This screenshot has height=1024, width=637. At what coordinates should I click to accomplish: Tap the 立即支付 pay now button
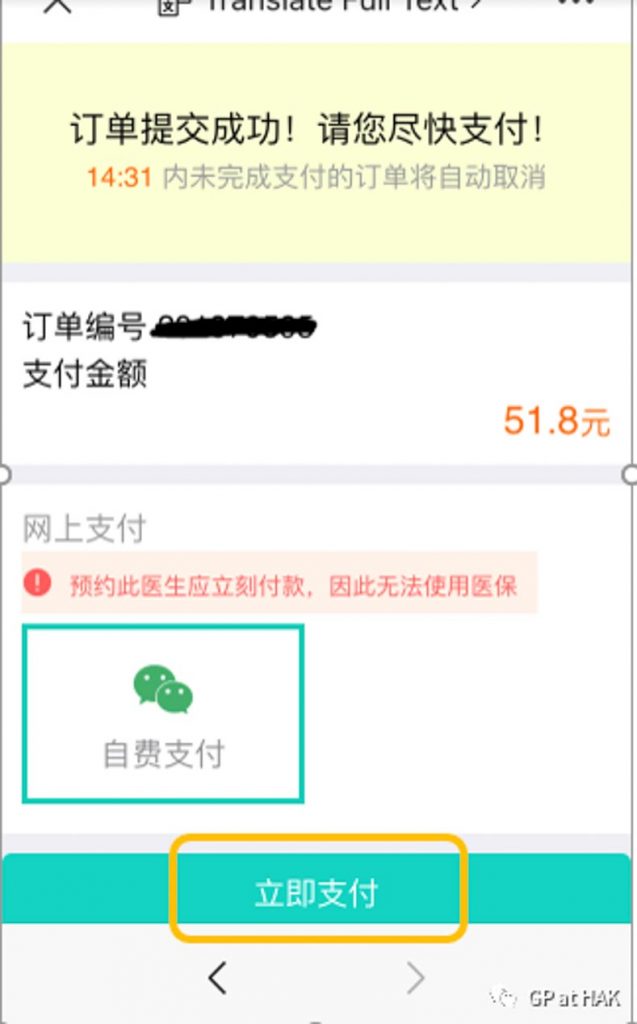[317, 893]
